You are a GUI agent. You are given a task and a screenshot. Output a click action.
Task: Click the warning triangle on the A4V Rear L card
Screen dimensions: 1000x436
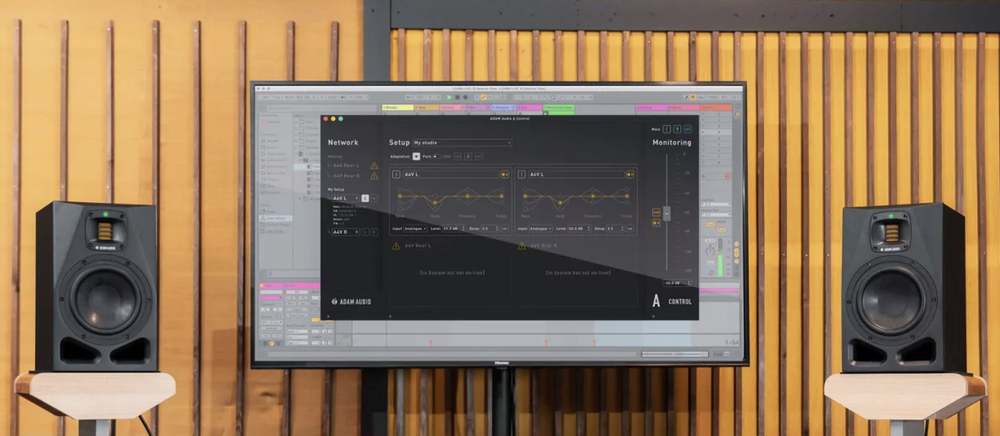tap(396, 245)
